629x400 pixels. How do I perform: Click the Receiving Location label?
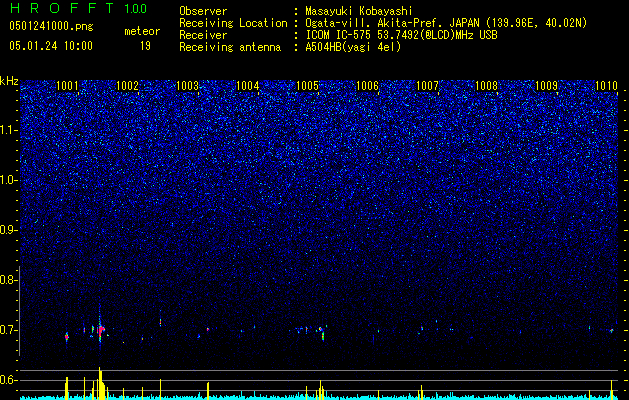tap(233, 23)
